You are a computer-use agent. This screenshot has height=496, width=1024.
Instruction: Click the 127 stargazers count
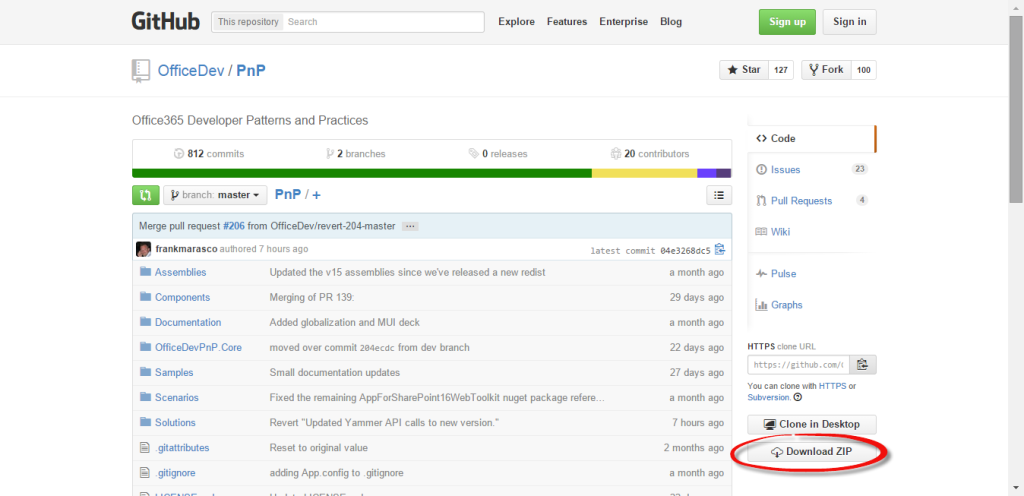[x=780, y=70]
